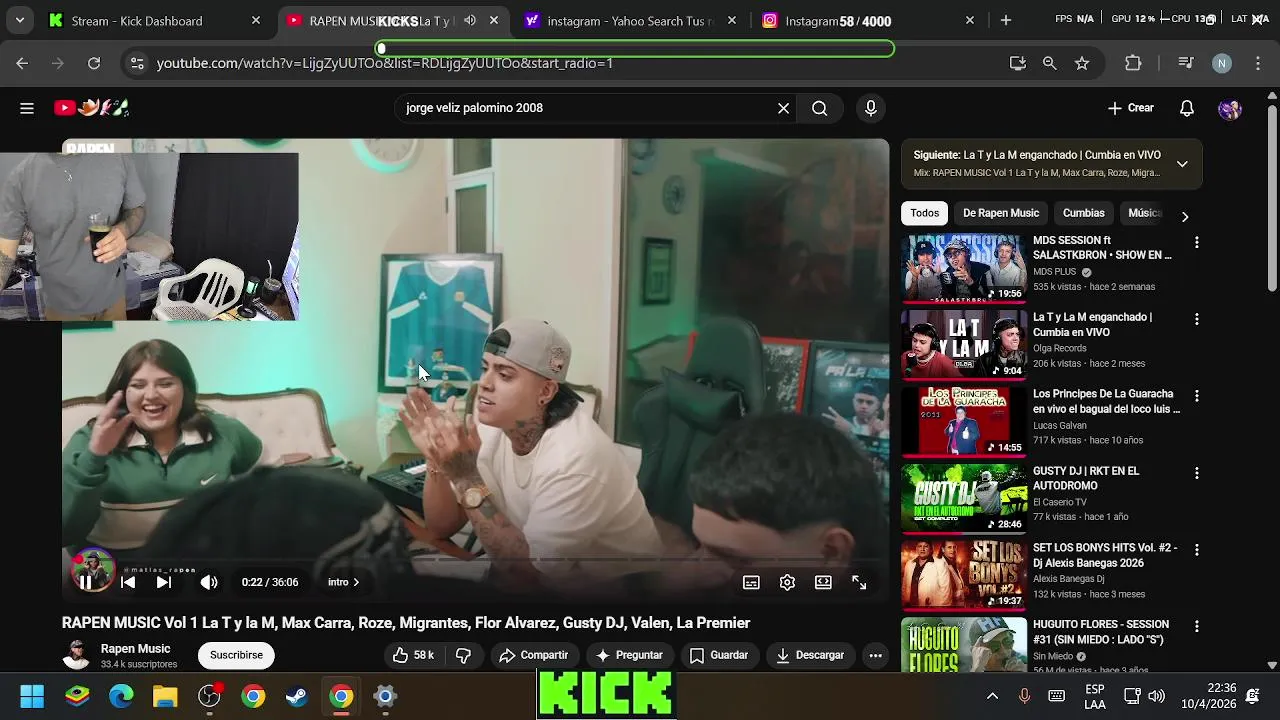Open video player settings gear

(x=787, y=582)
